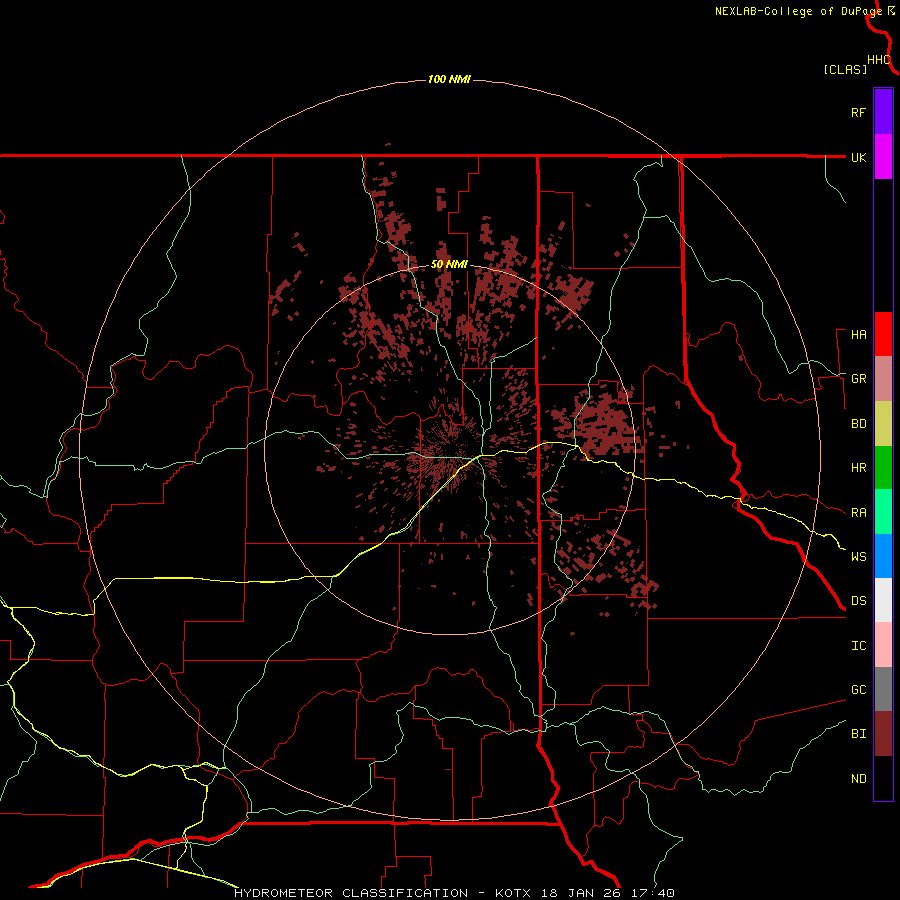This screenshot has height=900, width=900.
Task: Click the WS blue legend color swatch
Action: pyautogui.click(x=883, y=556)
